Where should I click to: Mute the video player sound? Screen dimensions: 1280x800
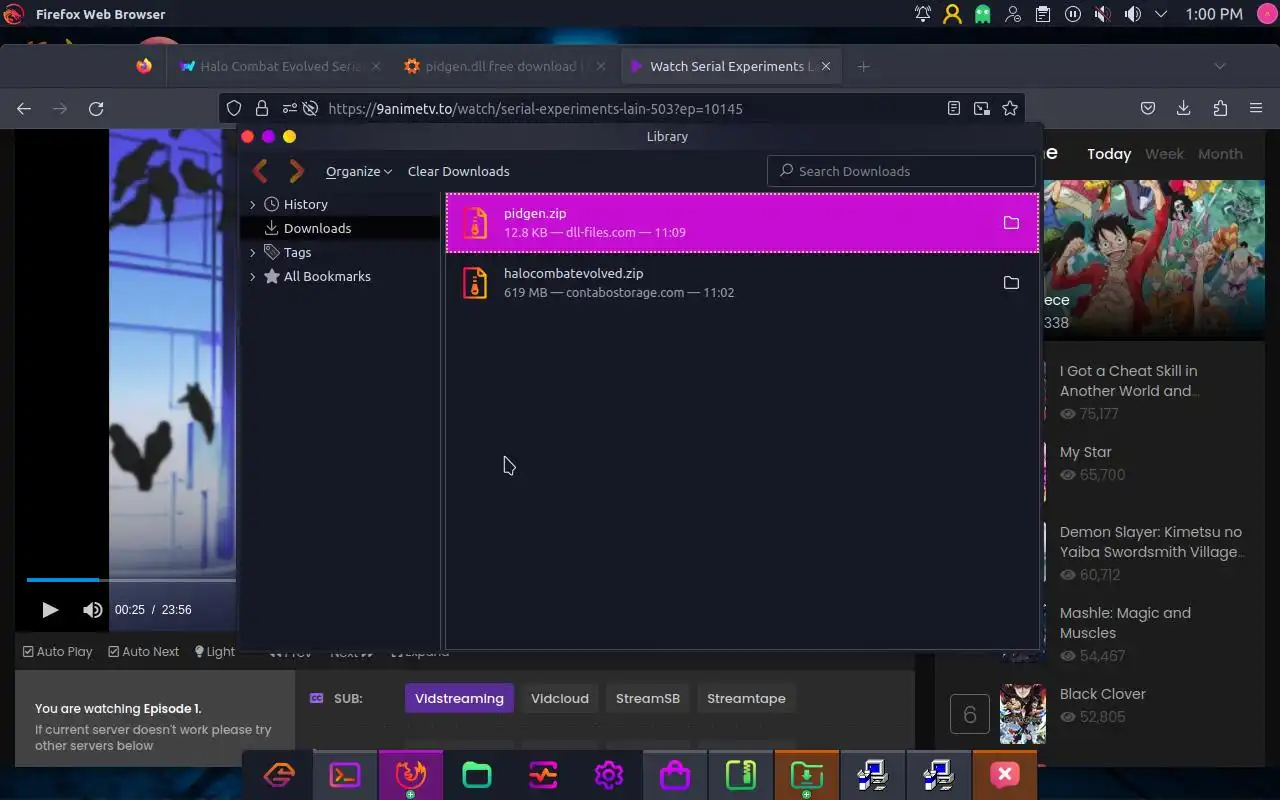[92, 610]
